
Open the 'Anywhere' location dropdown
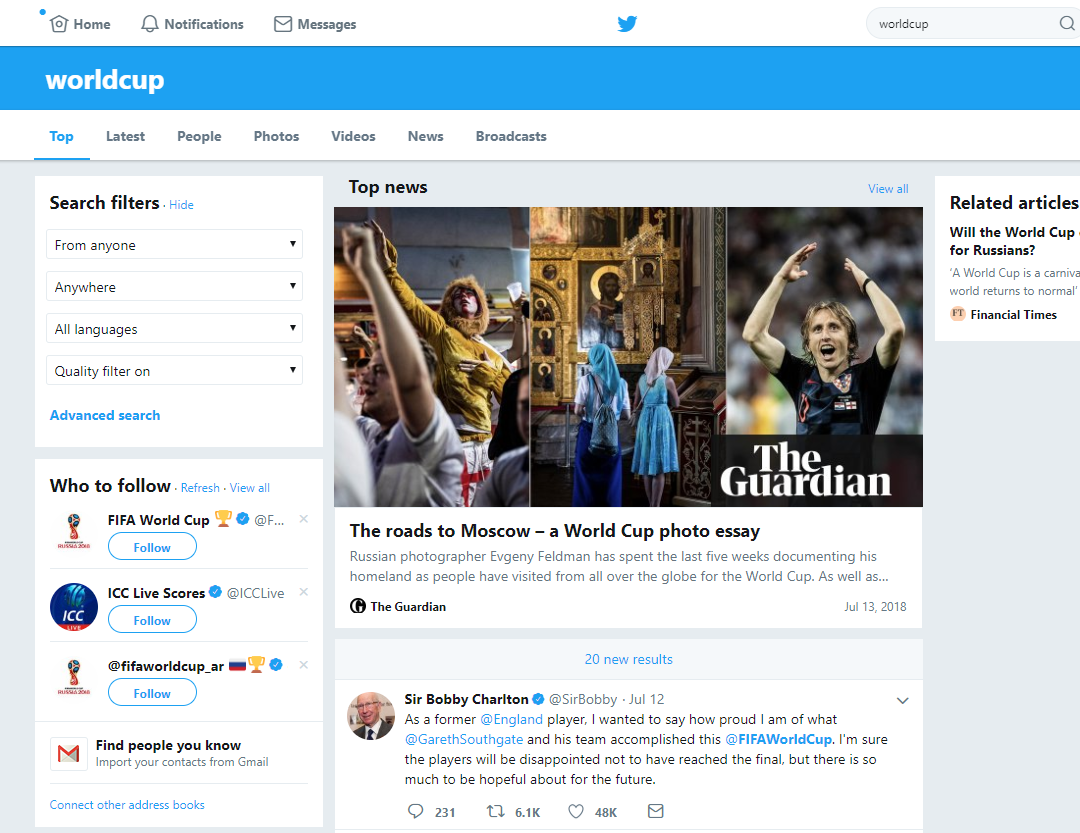point(174,287)
